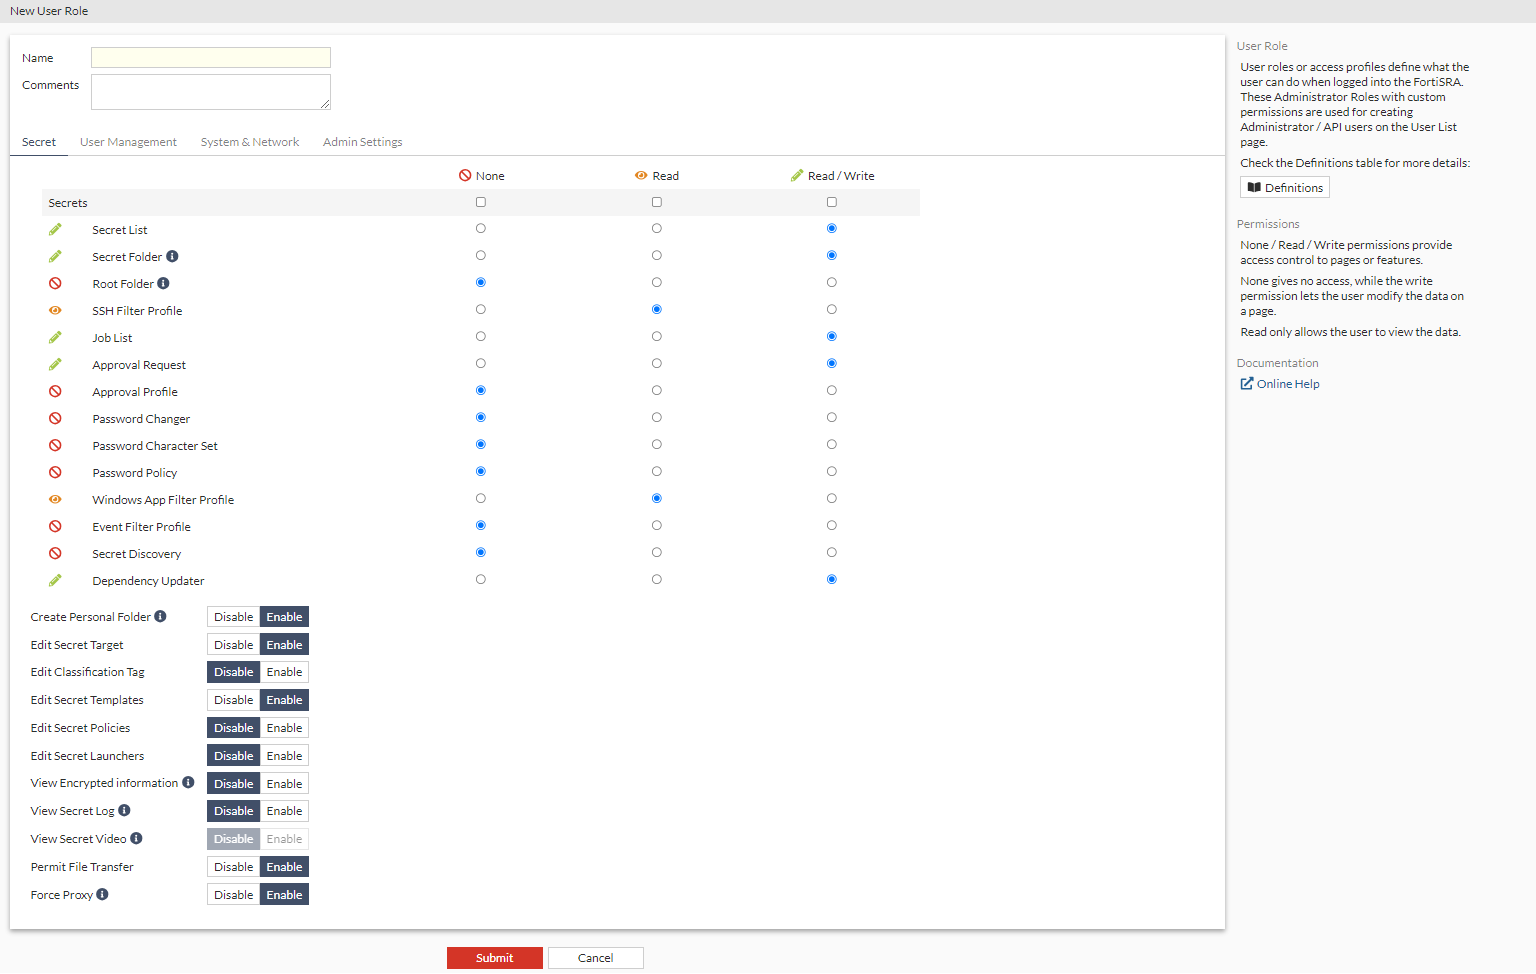The height and width of the screenshot is (974, 1536).
Task: Click the no-access icon beside Secret Discovery
Action: (55, 553)
